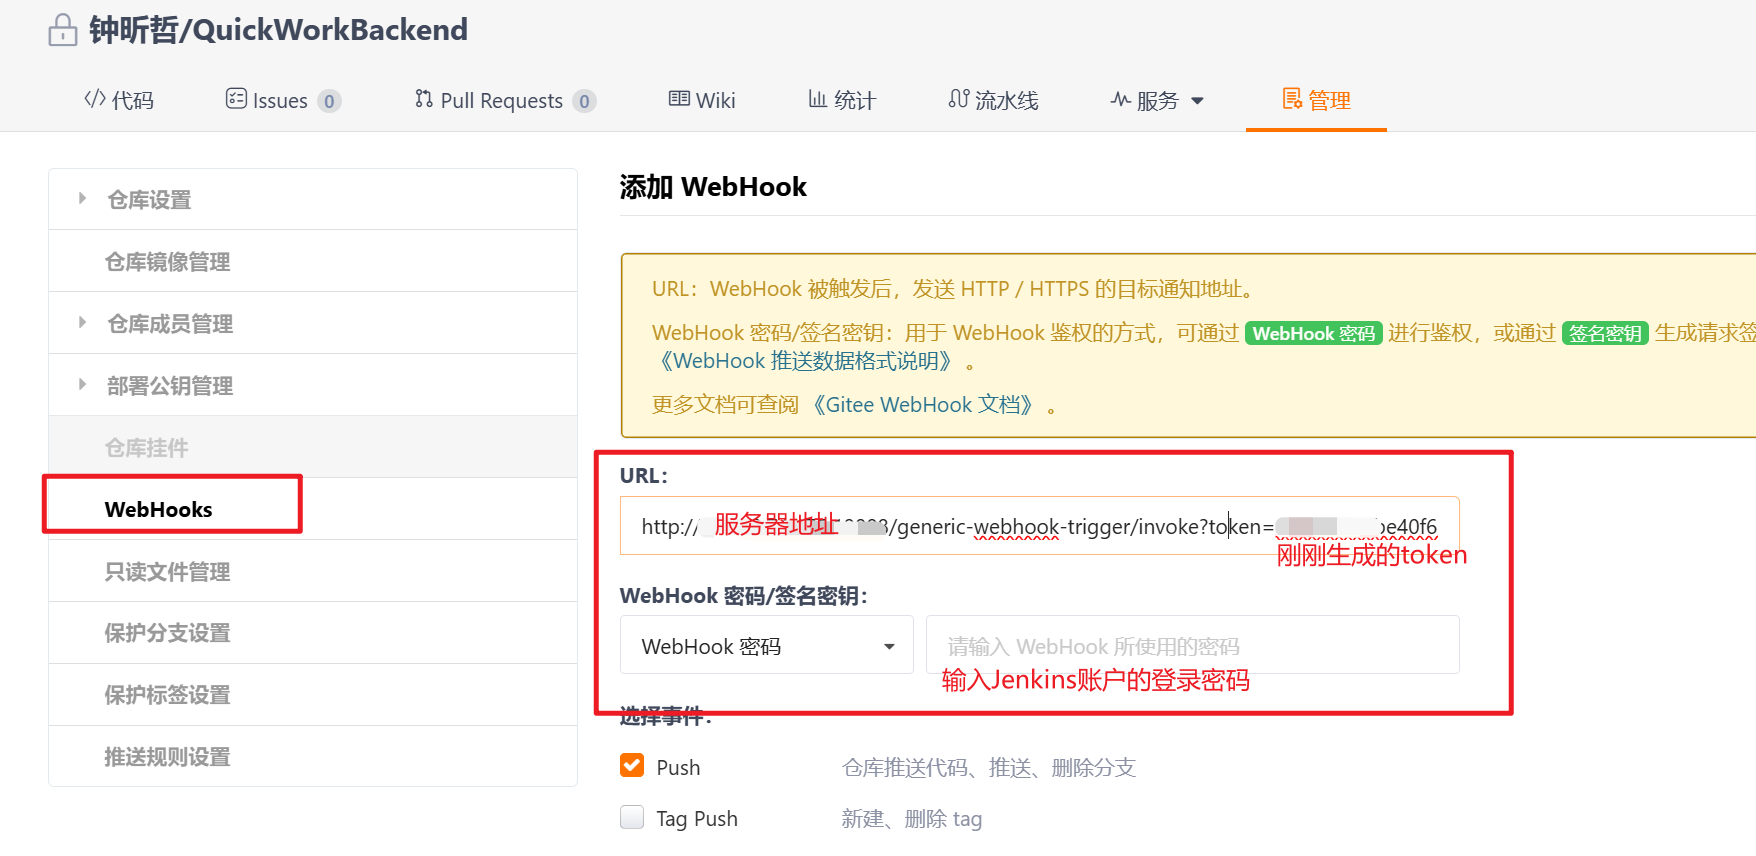Click the lock icon beside repository name
The height and width of the screenshot is (856, 1756).
click(x=62, y=30)
